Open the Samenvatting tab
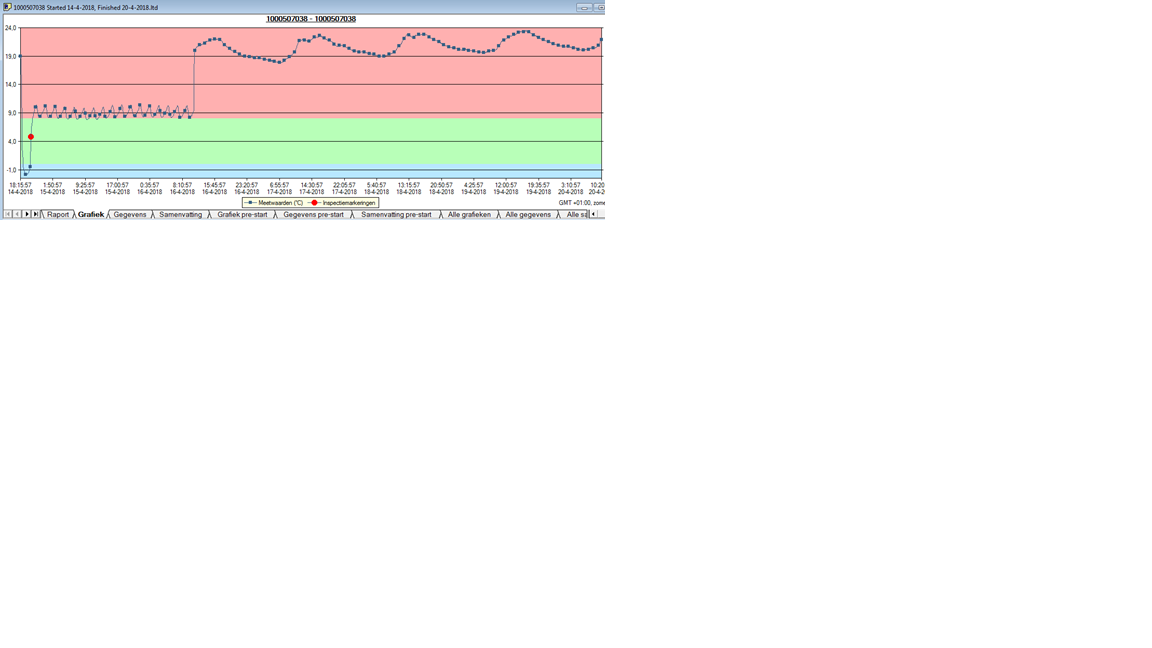This screenshot has width=1152, height=648. 180,214
